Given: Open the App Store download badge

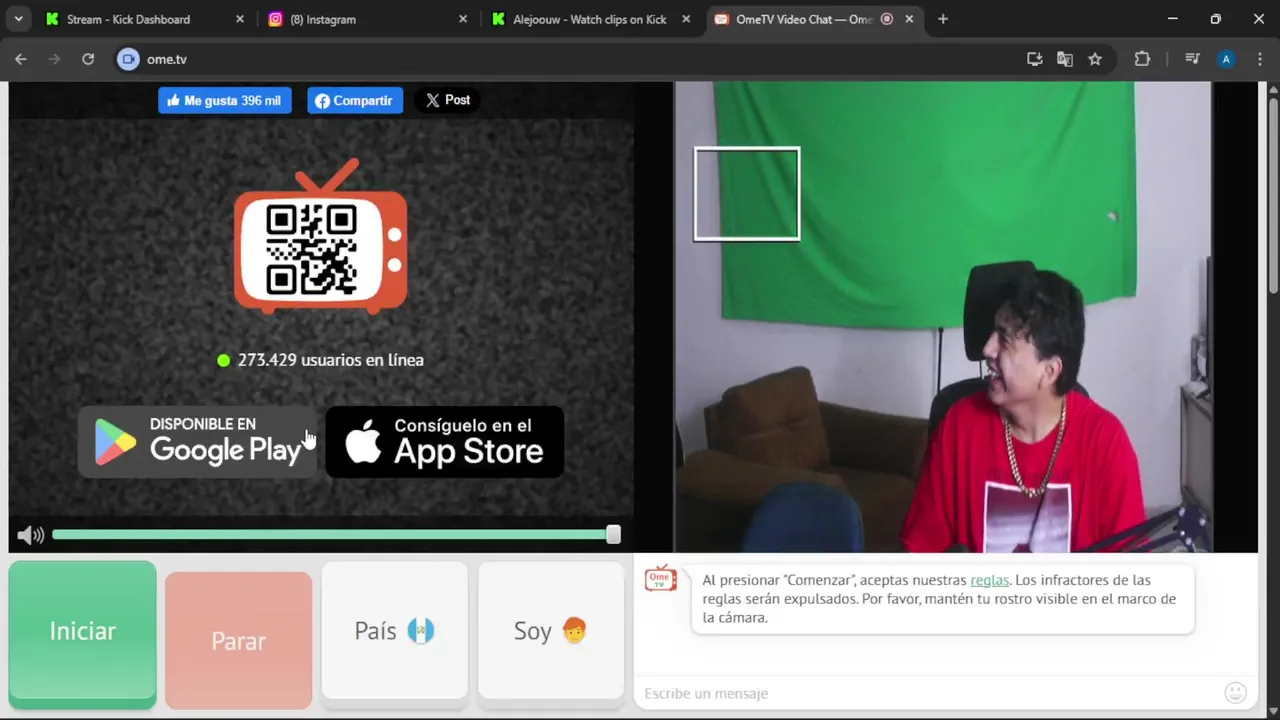Looking at the screenshot, I should pos(445,441).
